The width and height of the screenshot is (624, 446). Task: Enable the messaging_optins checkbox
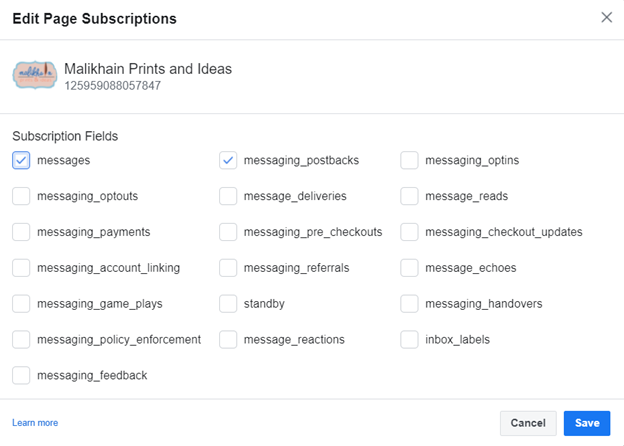click(409, 160)
